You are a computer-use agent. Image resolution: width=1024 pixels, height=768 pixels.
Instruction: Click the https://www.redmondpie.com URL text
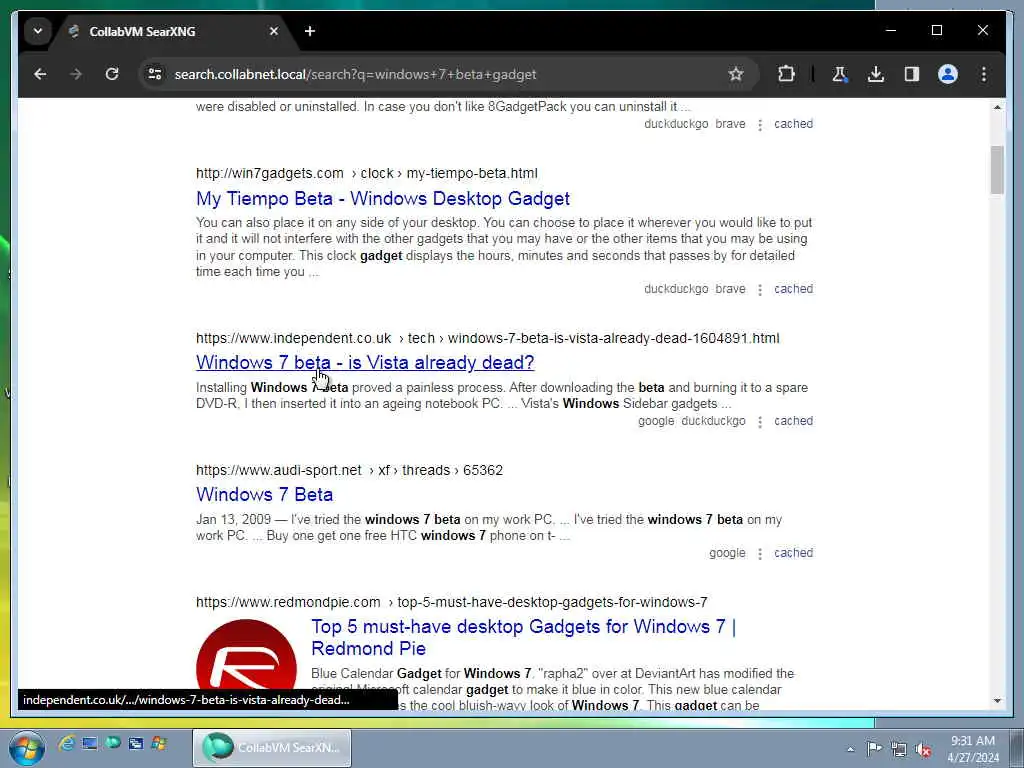coord(288,602)
